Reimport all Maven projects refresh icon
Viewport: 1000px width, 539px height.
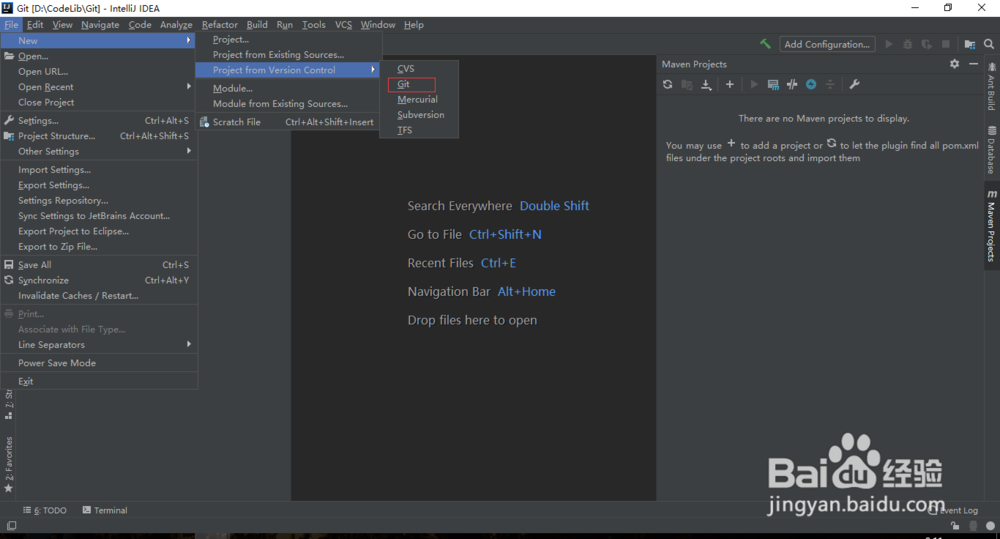(667, 84)
